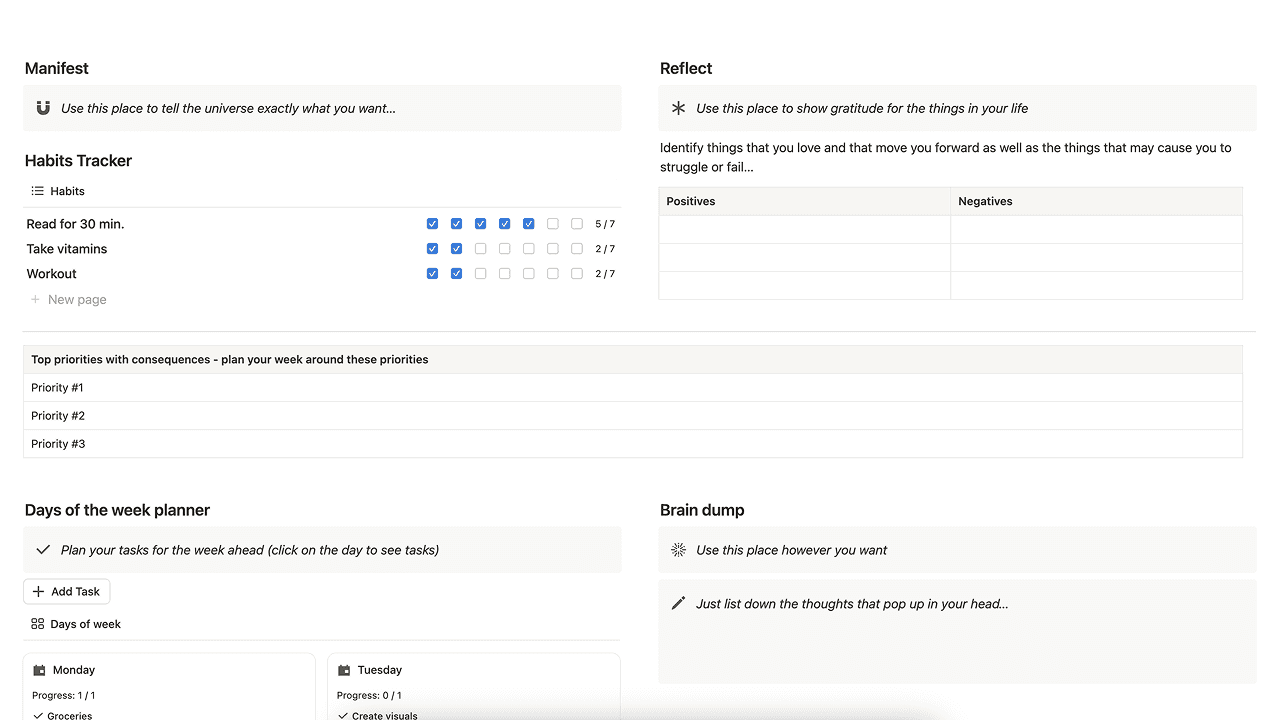The image size is (1280, 720).
Task: Click the 5 / 7 progress count
Action: (605, 224)
